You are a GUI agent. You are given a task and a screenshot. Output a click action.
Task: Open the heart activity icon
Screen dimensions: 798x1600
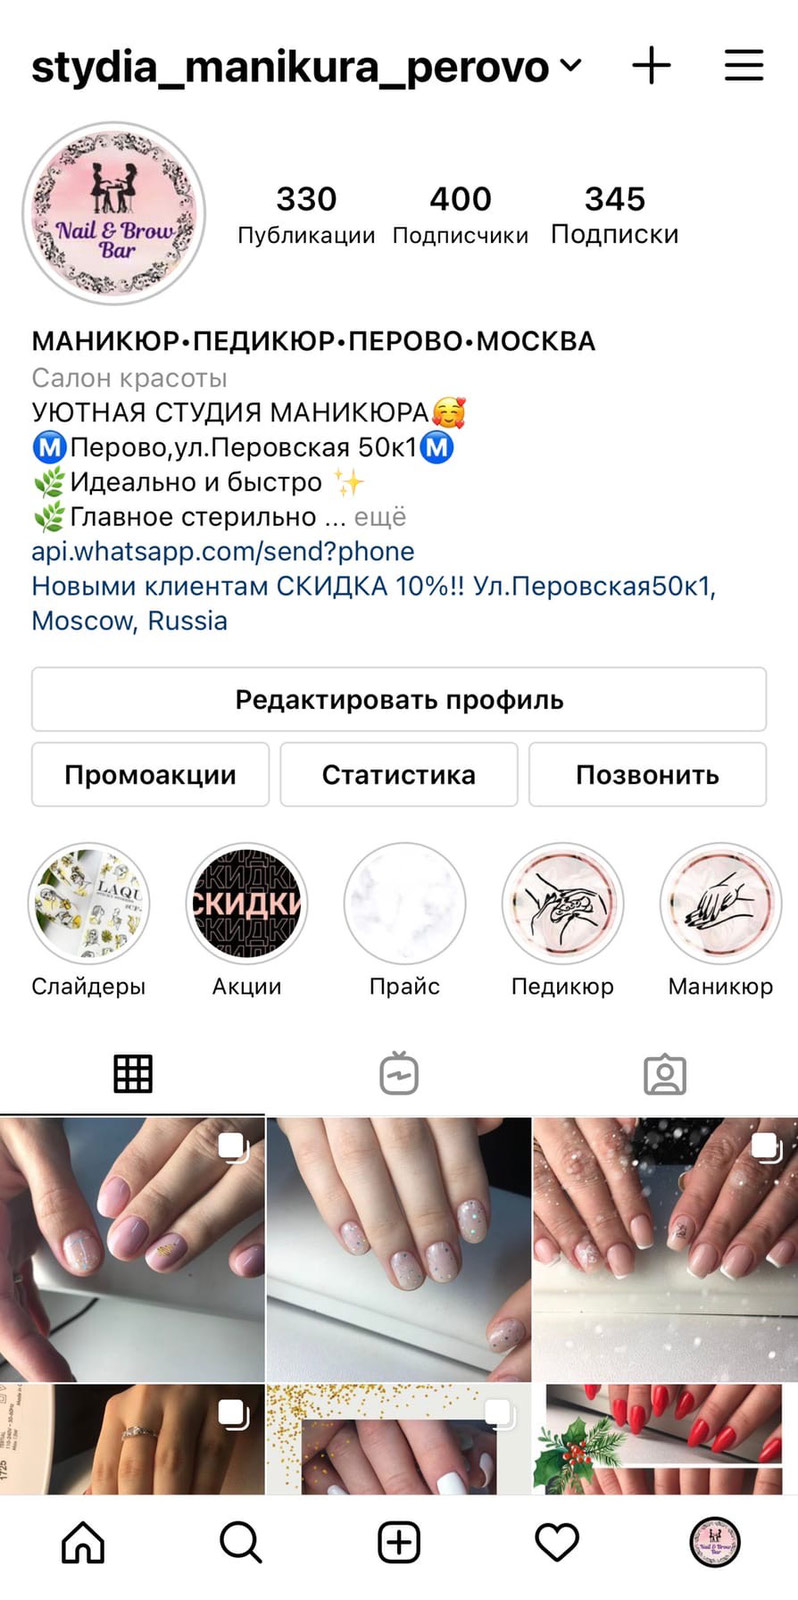coord(557,1542)
